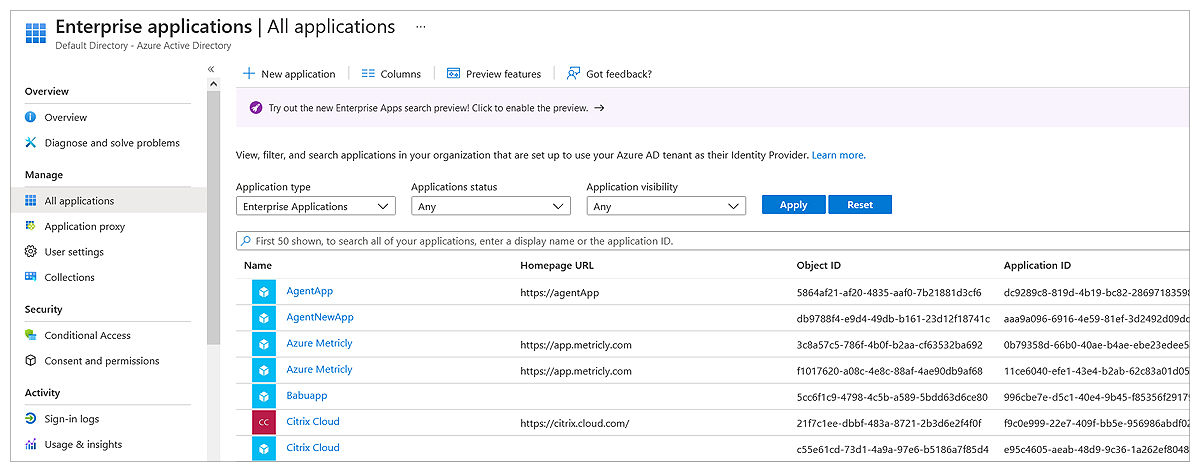Screen dimensions: 1200x472
Task: Click the All applications grid icon in sidebar
Action: coord(31,201)
